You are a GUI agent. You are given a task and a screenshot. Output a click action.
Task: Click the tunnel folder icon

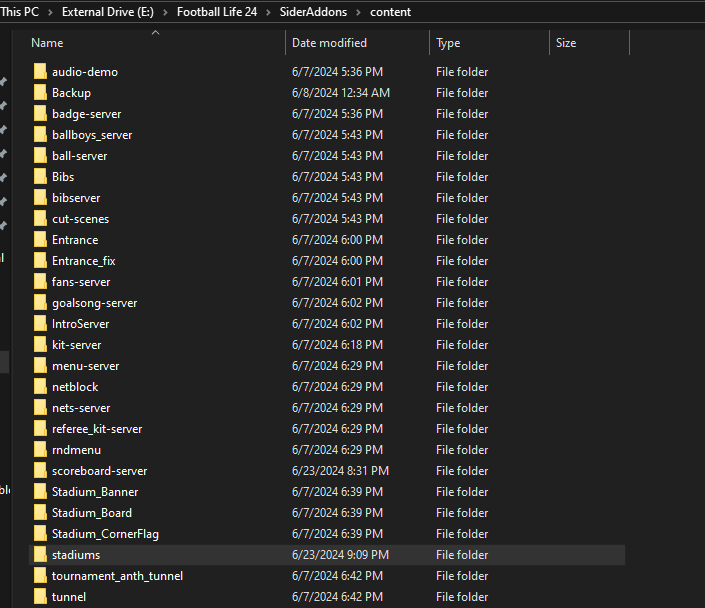tap(40, 596)
